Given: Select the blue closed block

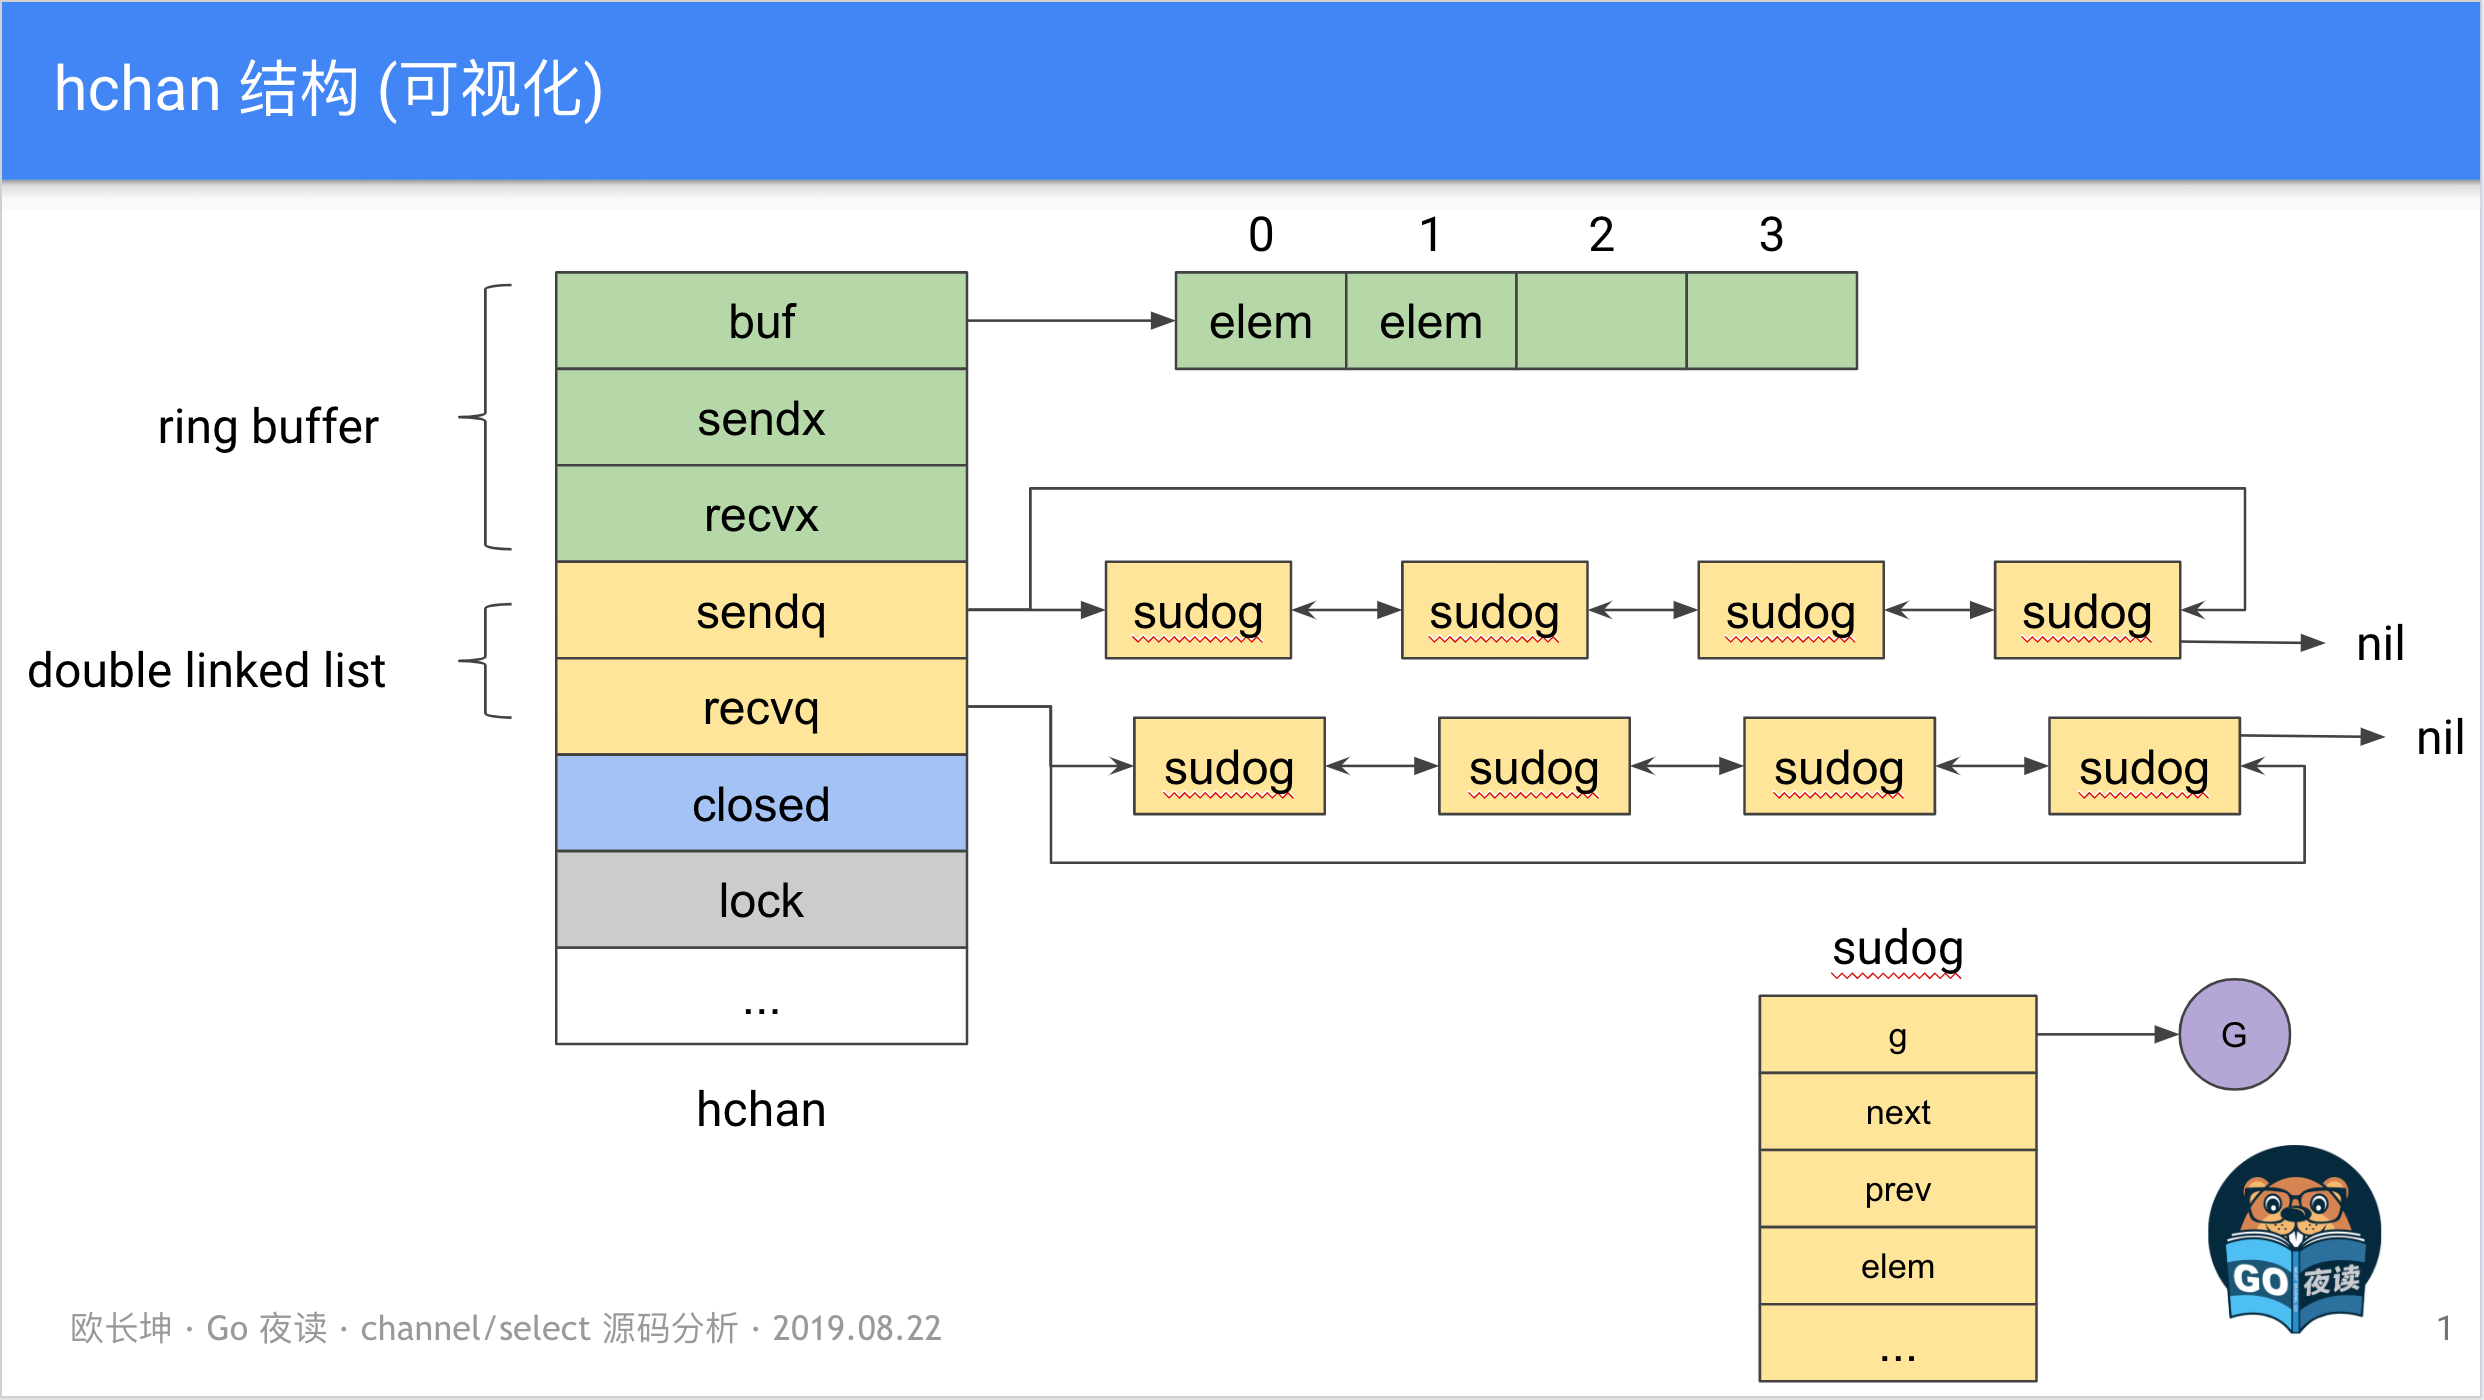Looking at the screenshot, I should [x=761, y=804].
